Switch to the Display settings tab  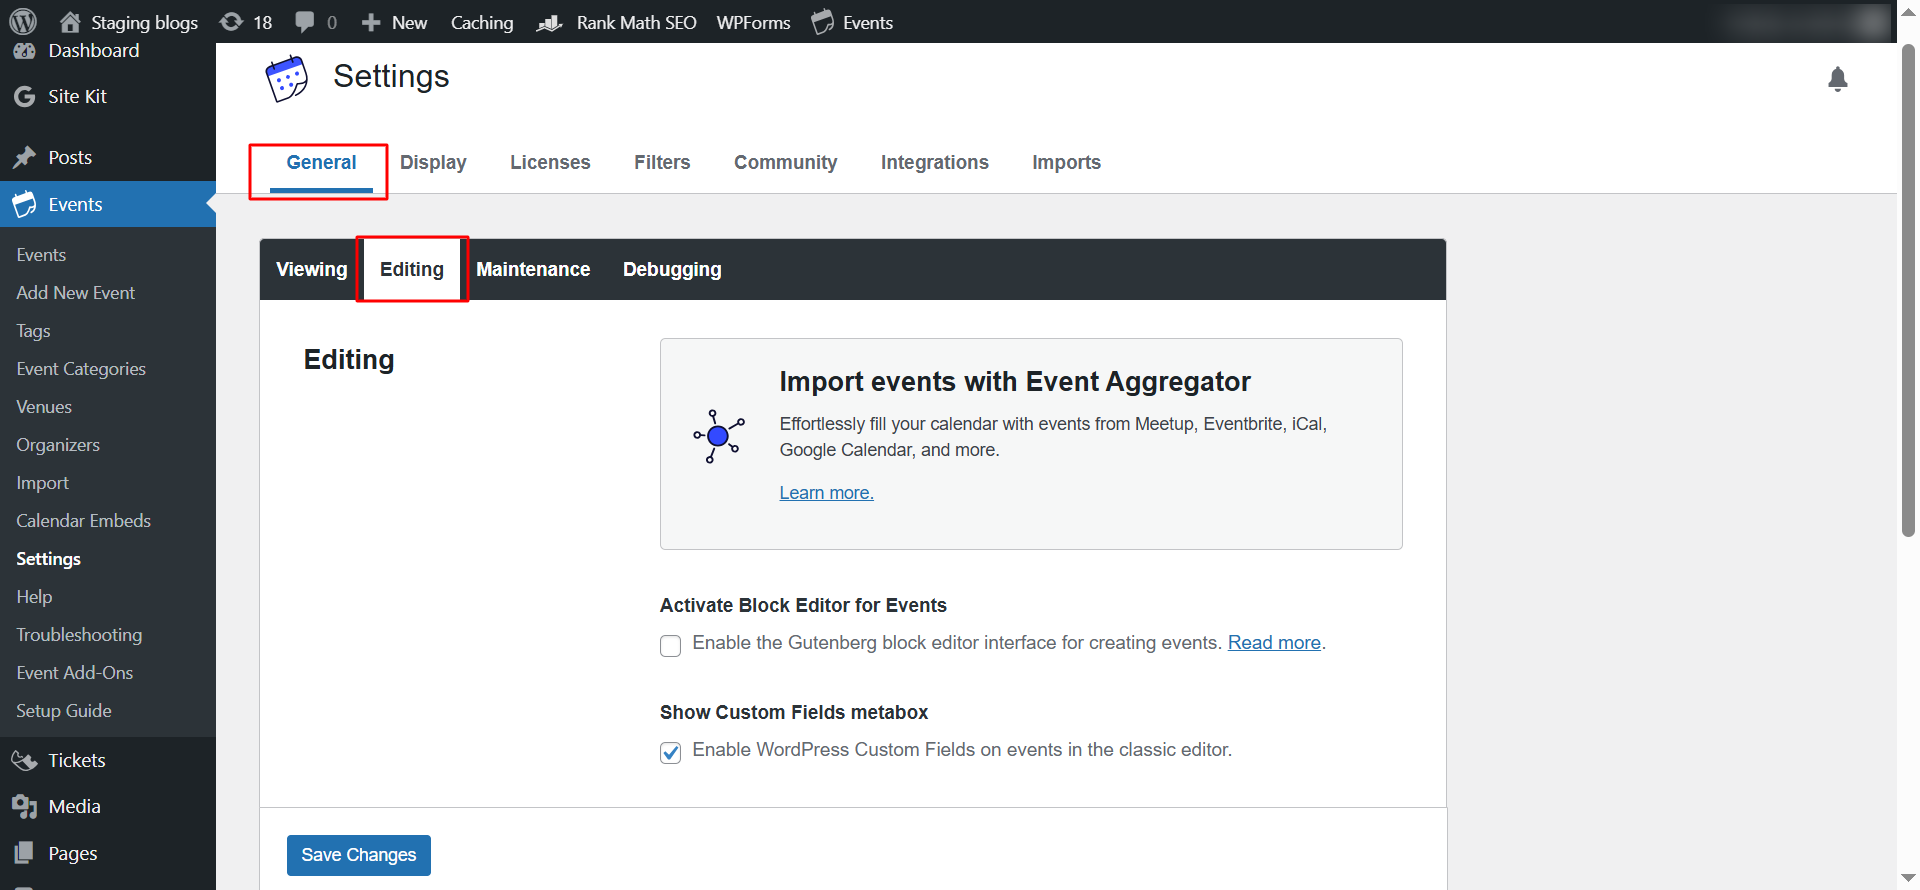(x=433, y=162)
